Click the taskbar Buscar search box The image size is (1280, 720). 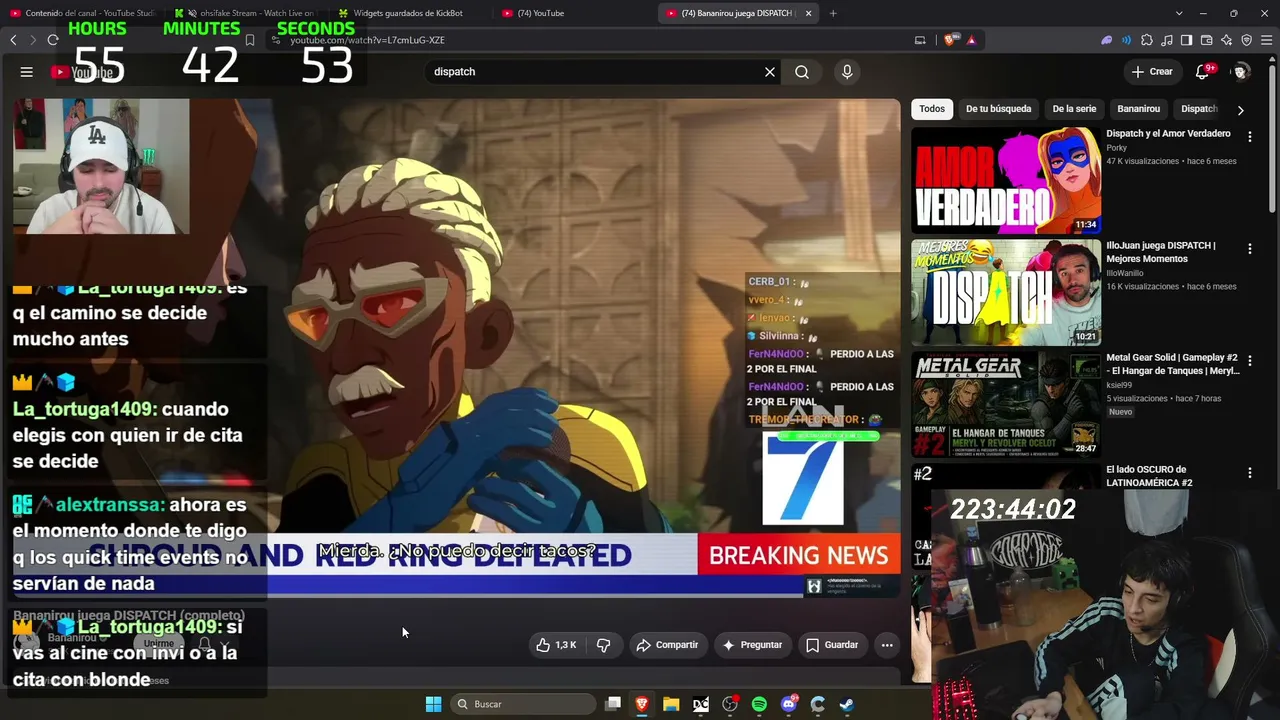point(522,704)
